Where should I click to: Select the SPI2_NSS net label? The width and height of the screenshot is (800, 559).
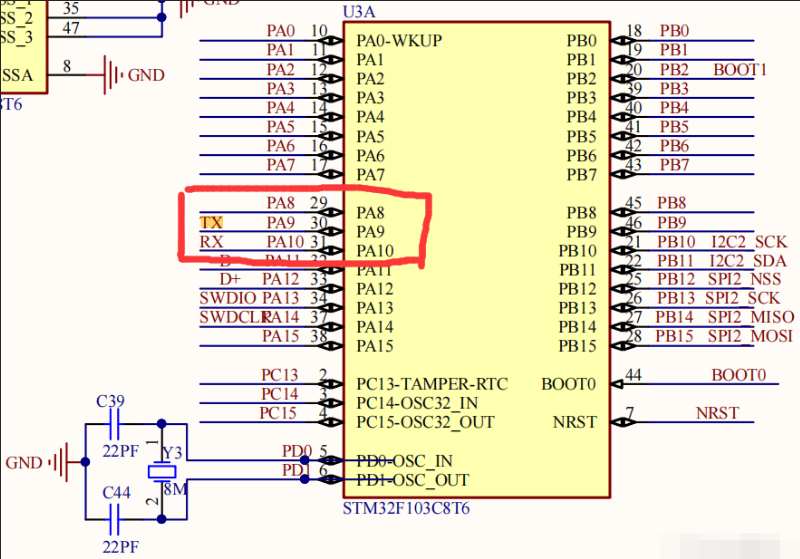(x=744, y=279)
